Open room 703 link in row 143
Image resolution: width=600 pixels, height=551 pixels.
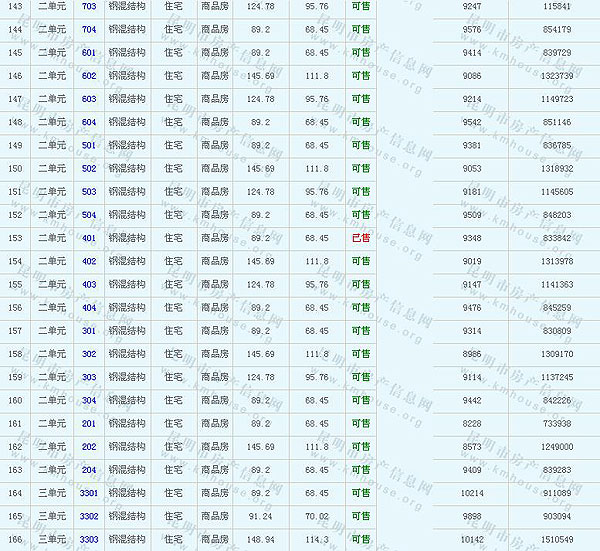[89, 6]
